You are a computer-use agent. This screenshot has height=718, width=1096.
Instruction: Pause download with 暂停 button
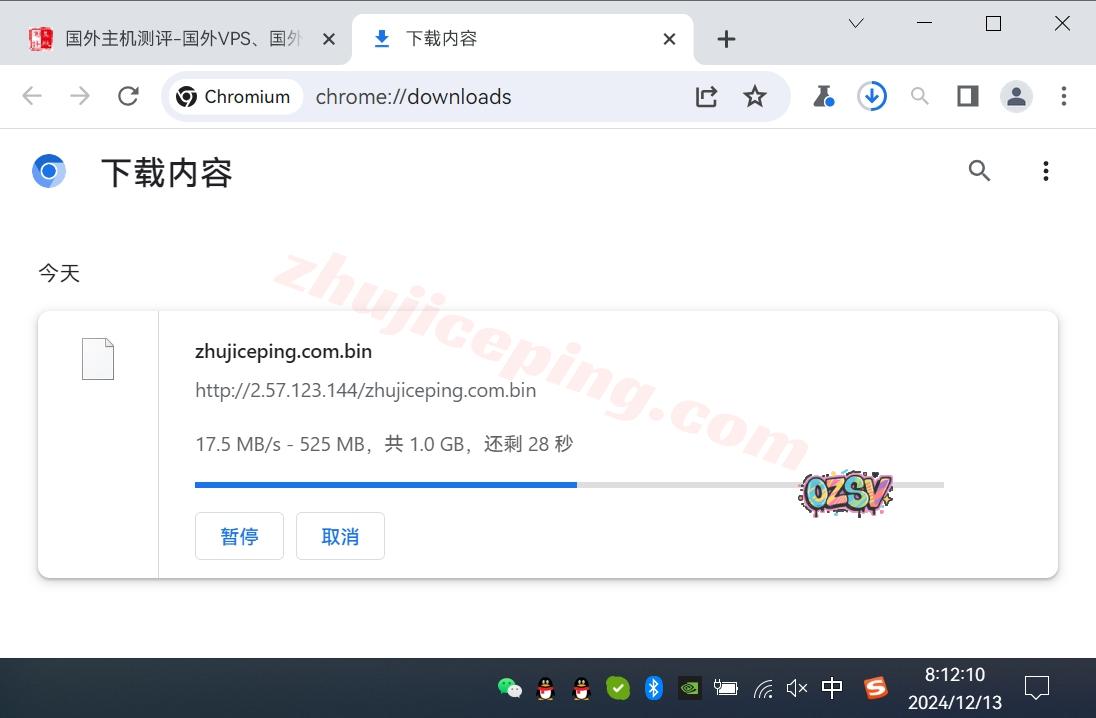click(239, 536)
